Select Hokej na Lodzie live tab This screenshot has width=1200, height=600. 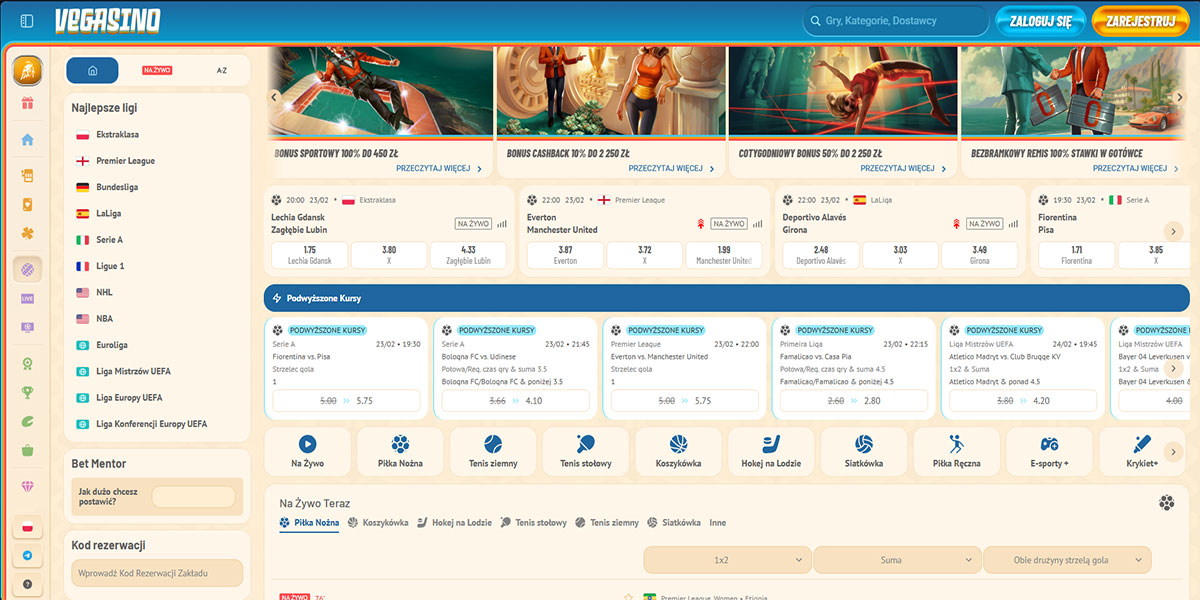coord(454,523)
